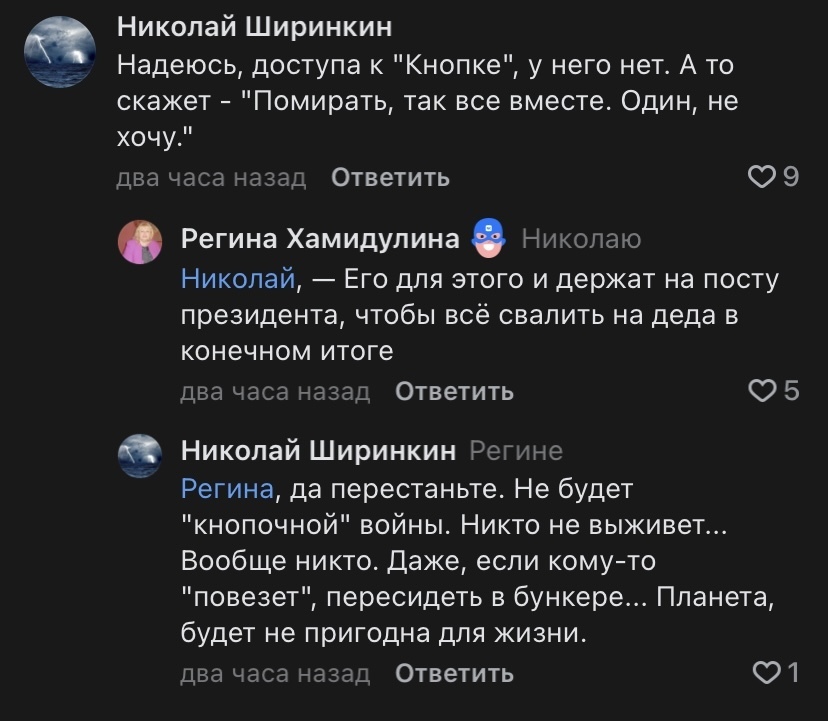
Task: Click the timestamp under Регина Хамидулина's reply
Action: tap(275, 391)
